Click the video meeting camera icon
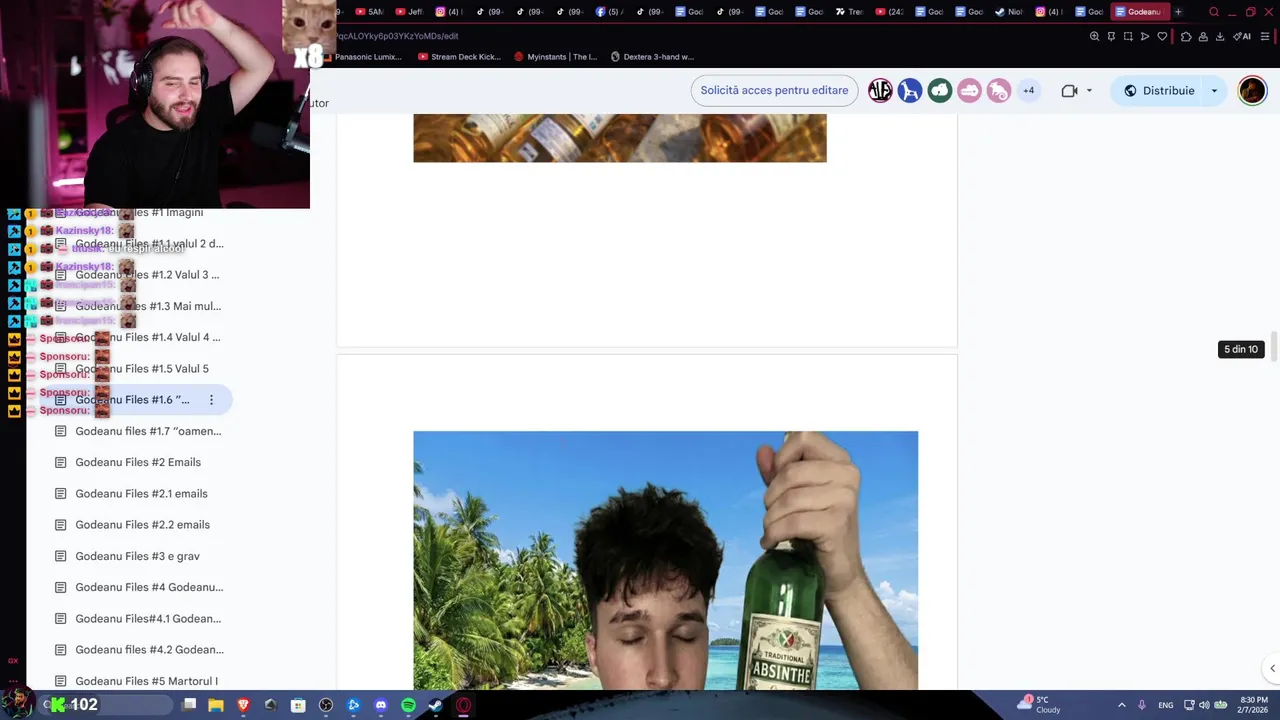1280x720 pixels. [1069, 91]
